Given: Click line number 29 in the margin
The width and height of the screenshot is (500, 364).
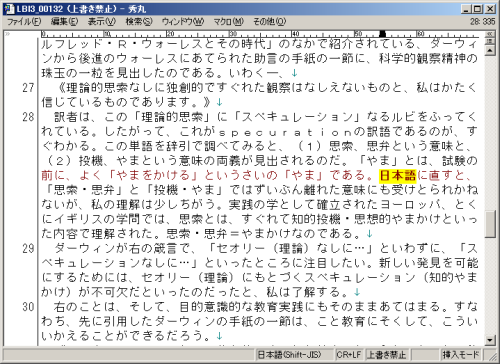Looking at the screenshot, I should [x=28, y=248].
